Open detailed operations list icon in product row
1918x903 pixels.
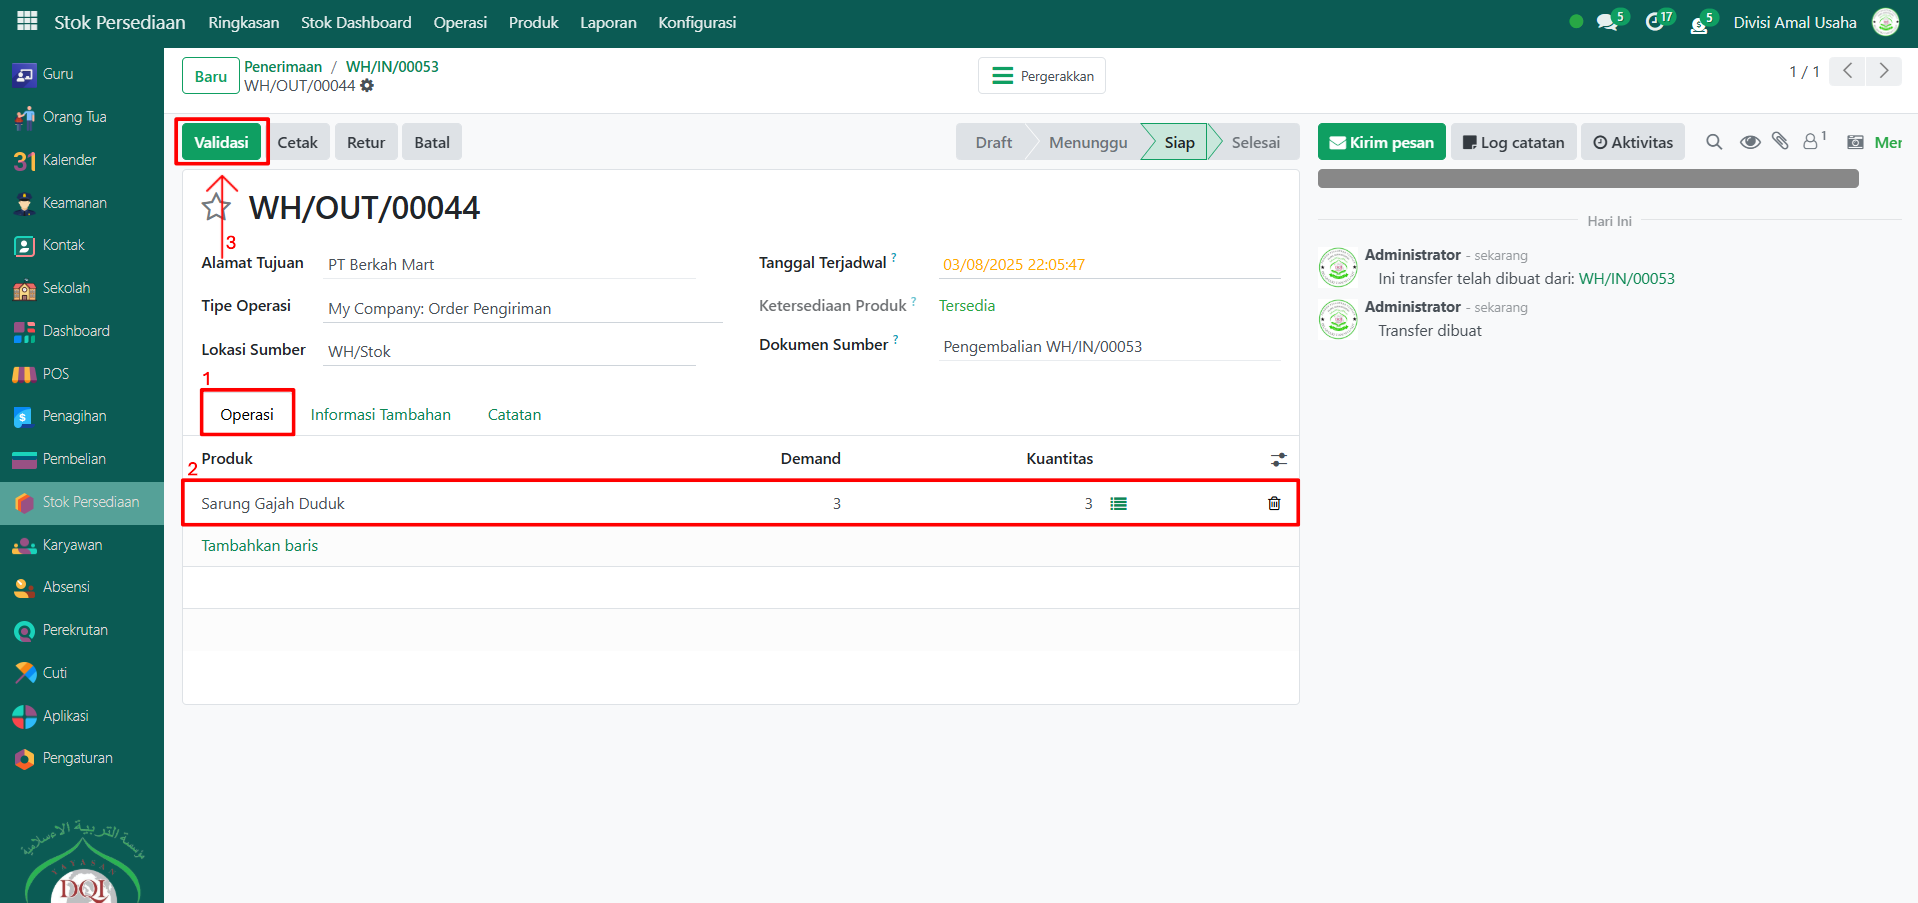pos(1118,504)
